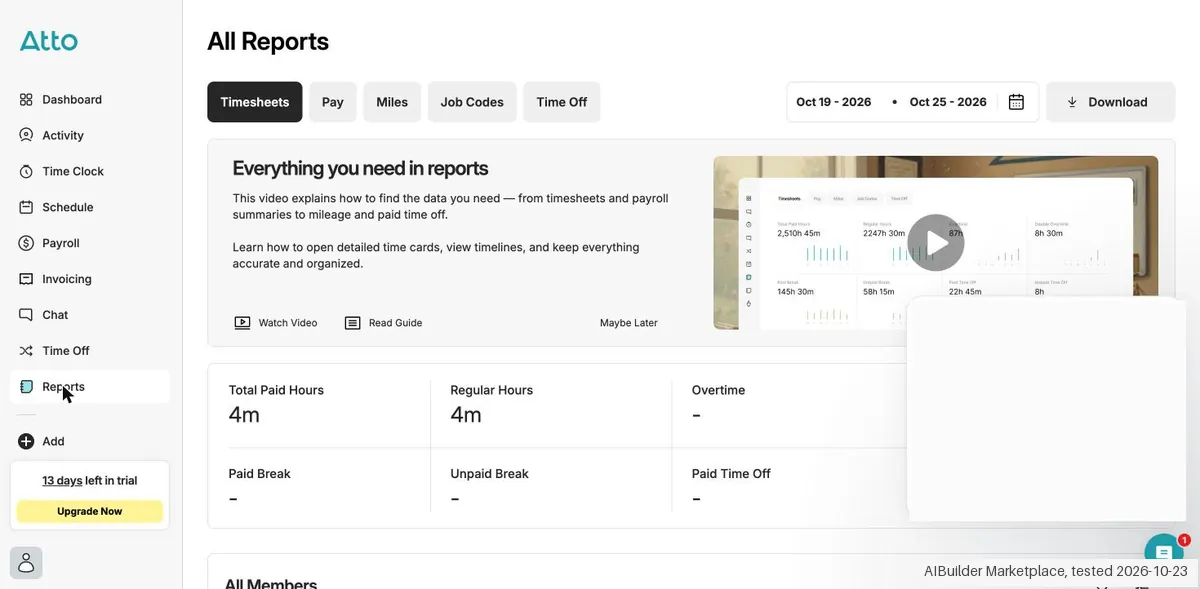
Task: Open the Dashboard sidebar icon
Action: pyautogui.click(x=26, y=100)
